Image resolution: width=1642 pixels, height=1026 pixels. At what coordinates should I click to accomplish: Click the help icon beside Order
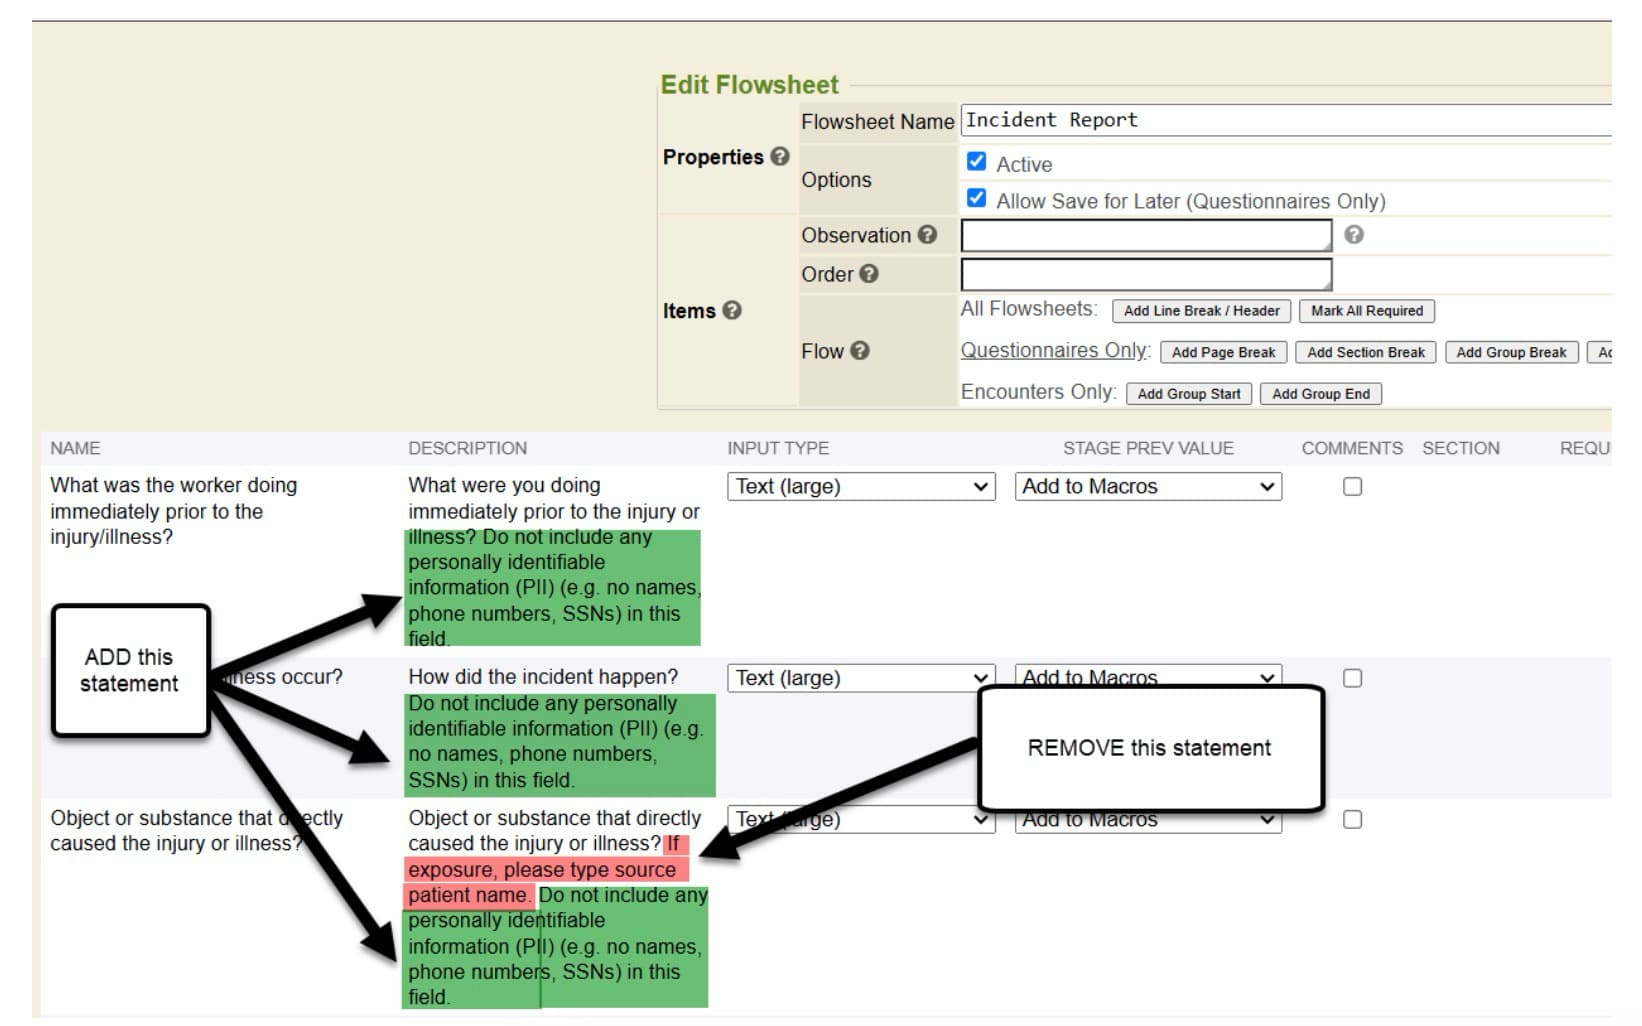click(x=869, y=274)
